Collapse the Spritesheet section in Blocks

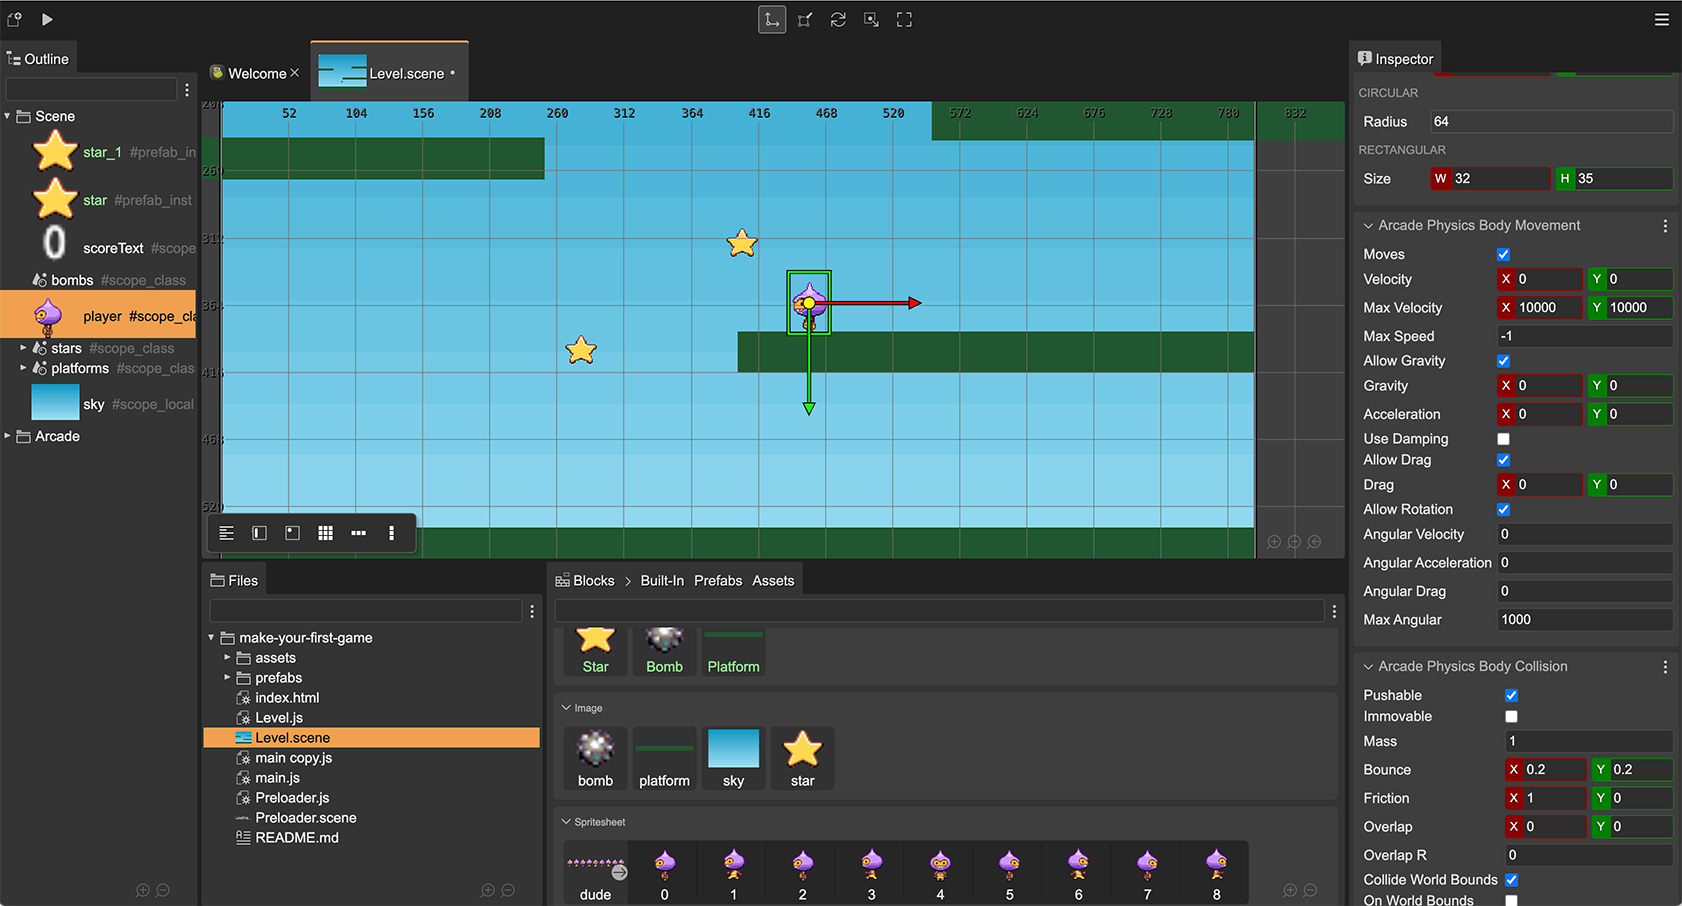566,822
